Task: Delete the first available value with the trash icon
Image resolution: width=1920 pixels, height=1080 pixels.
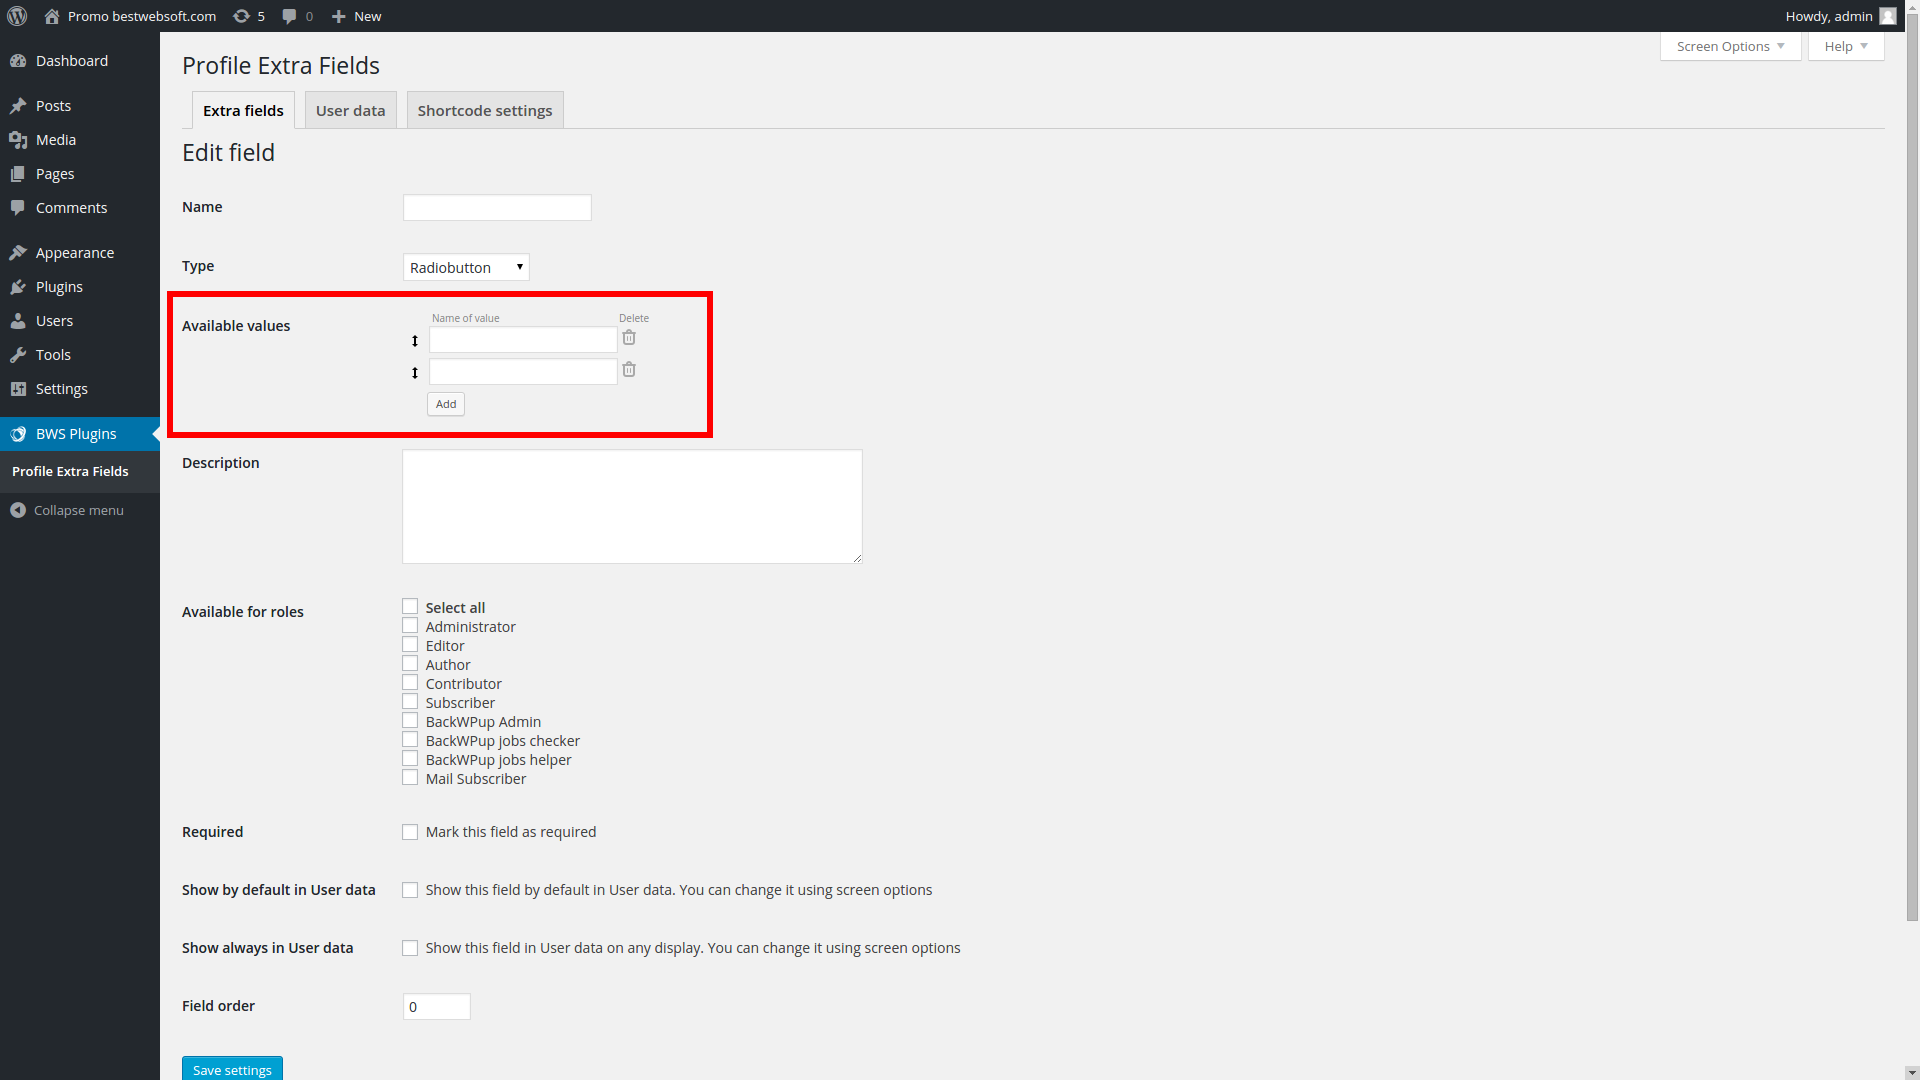Action: click(629, 338)
